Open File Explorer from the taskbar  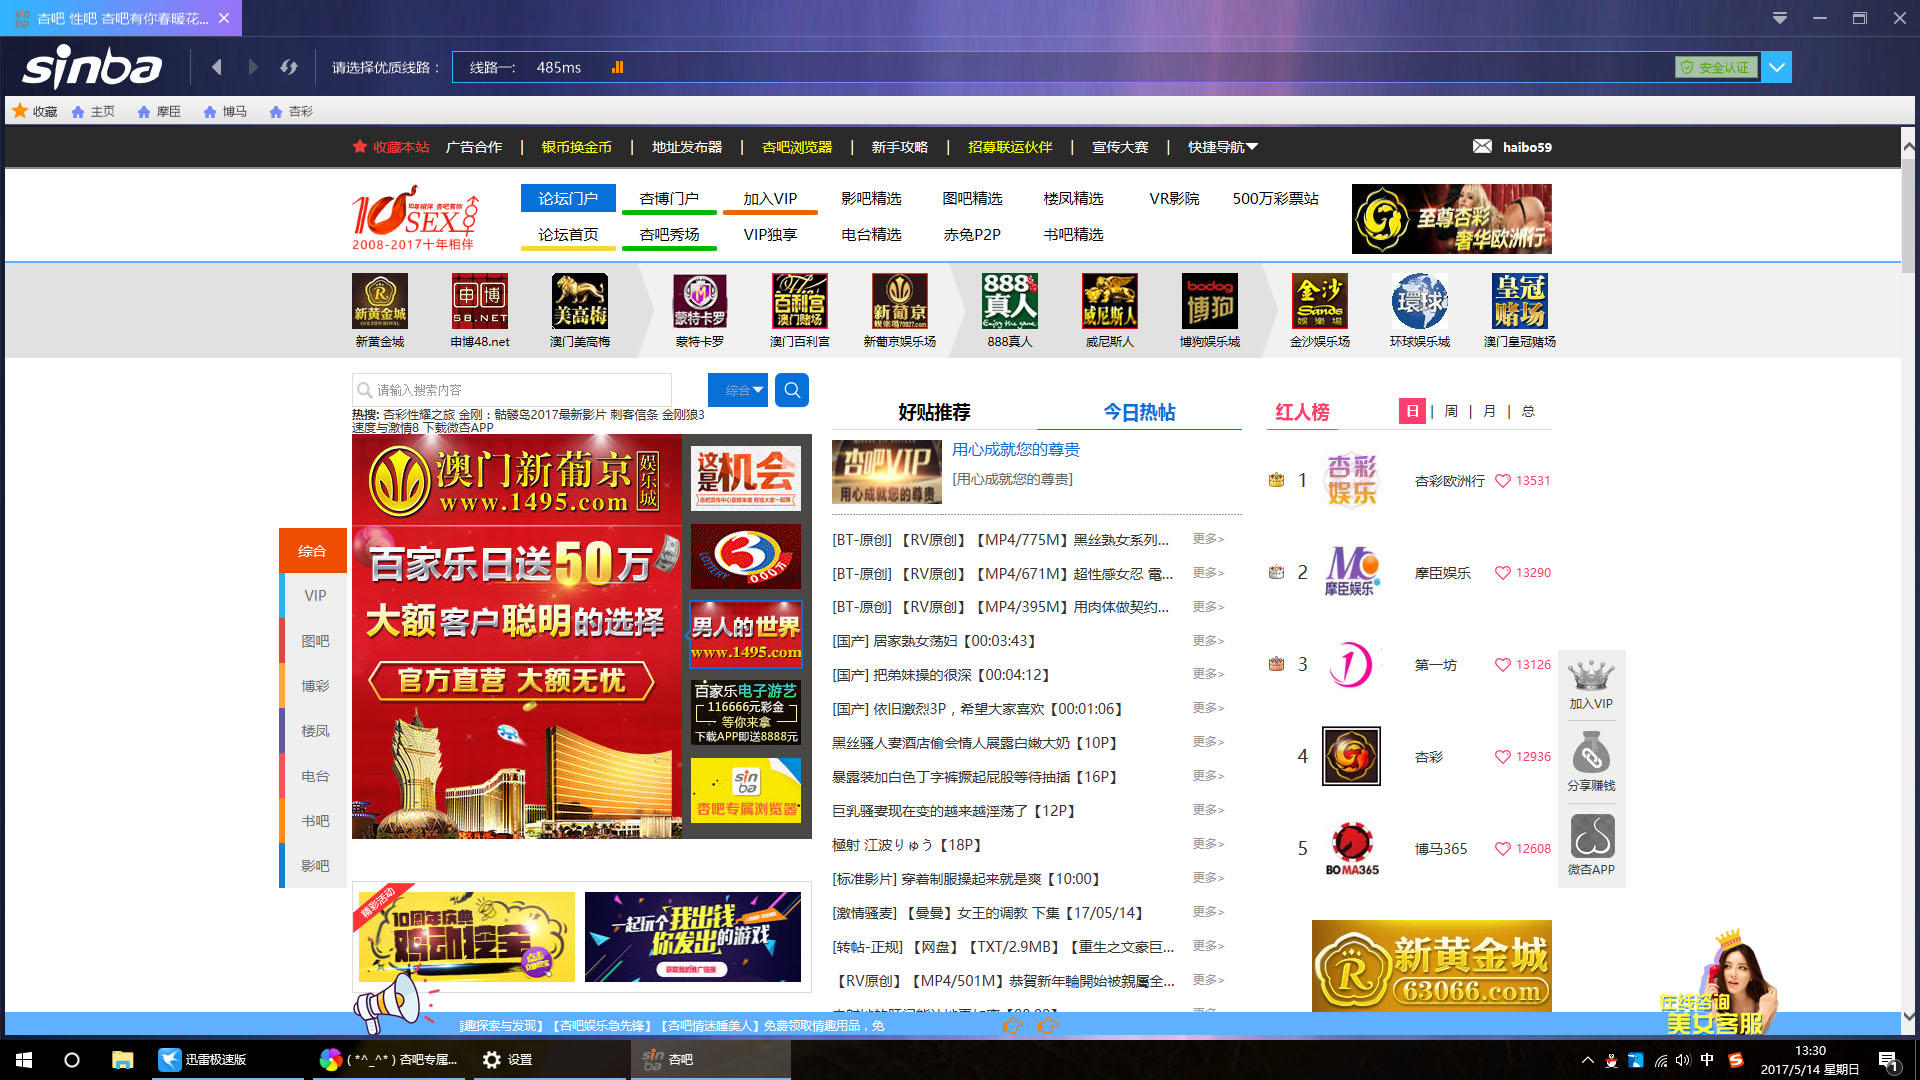pos(122,1060)
